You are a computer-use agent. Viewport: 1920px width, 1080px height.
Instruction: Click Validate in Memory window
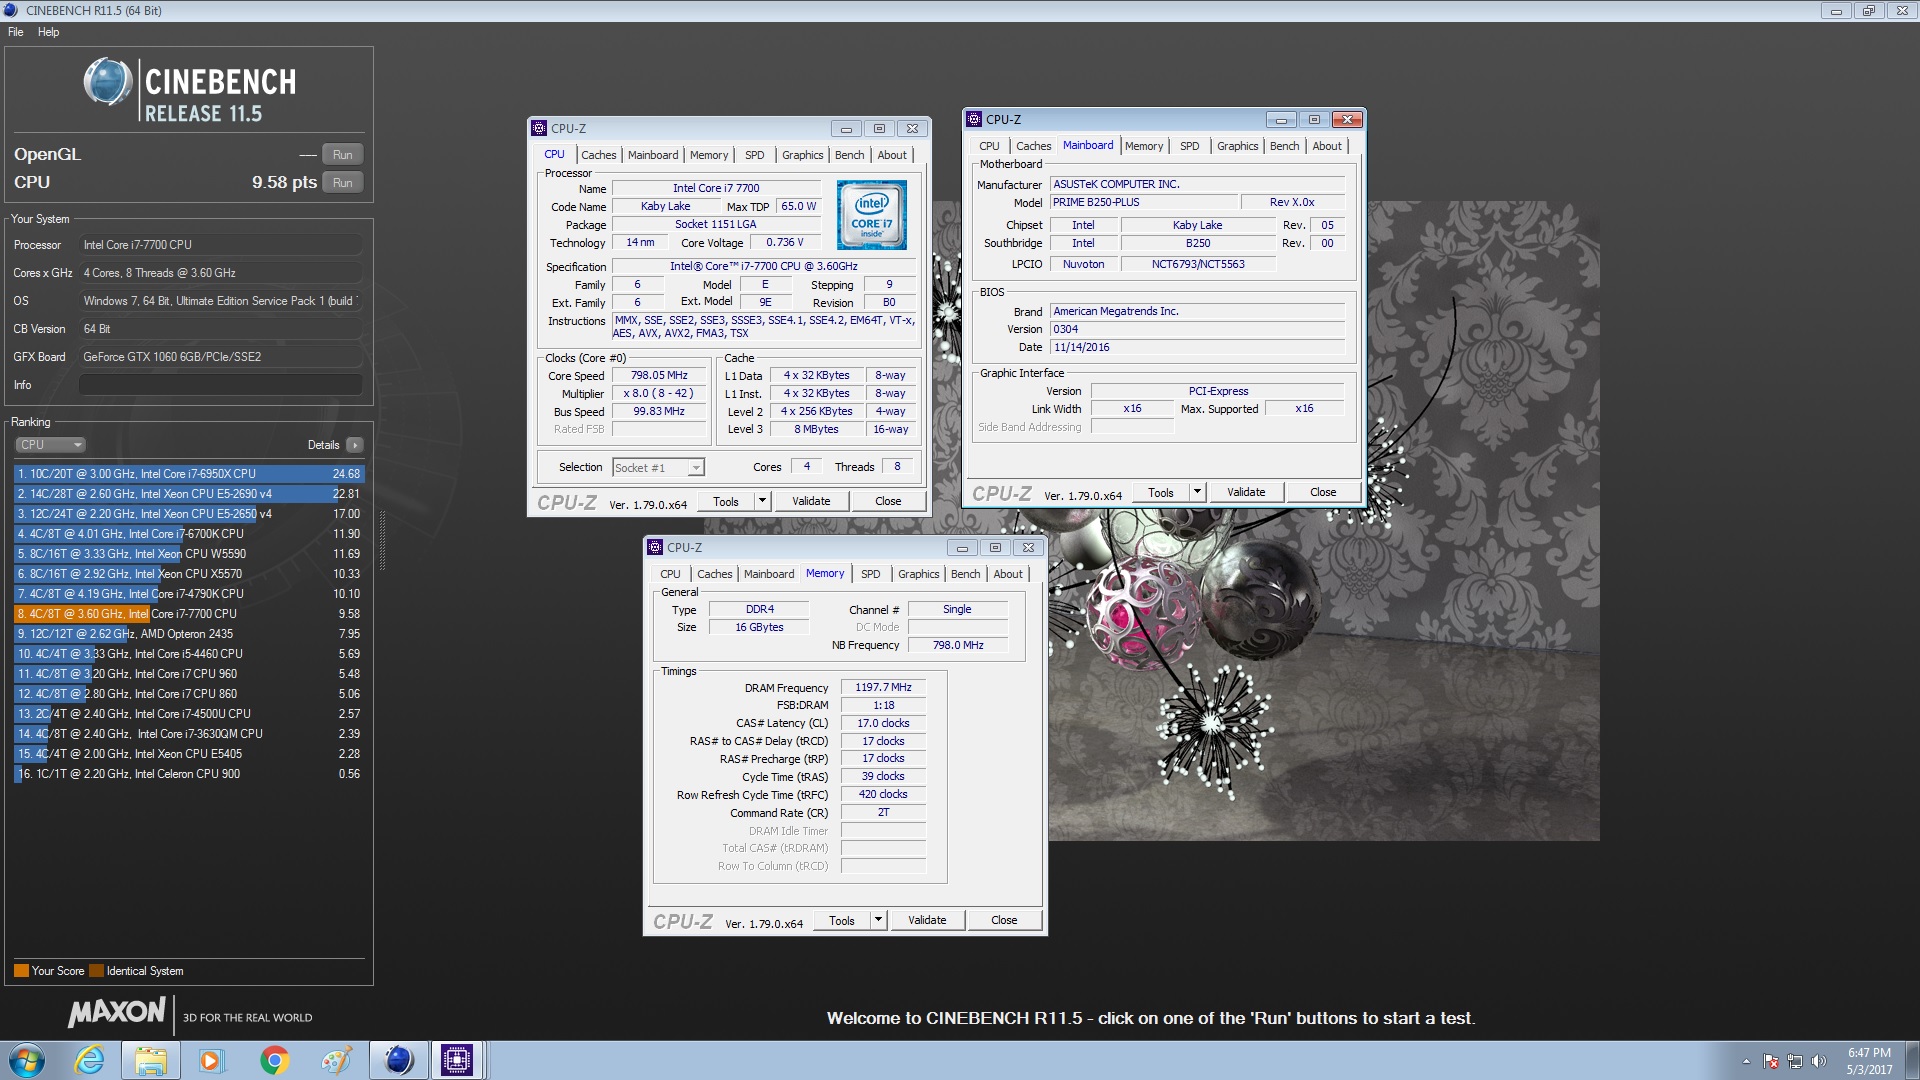click(927, 921)
